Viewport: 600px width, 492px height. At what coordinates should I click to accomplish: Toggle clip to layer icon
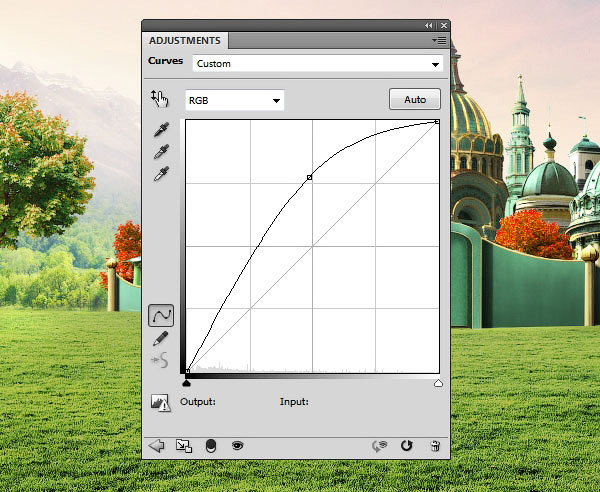coord(211,446)
